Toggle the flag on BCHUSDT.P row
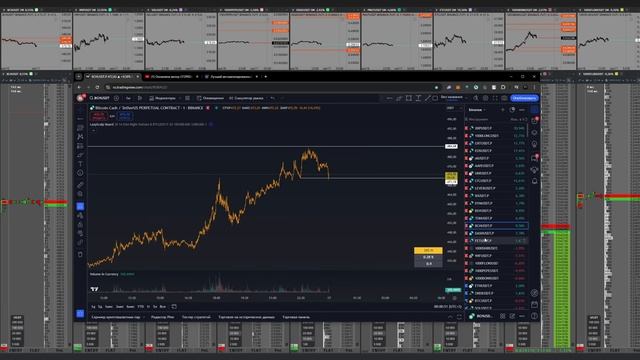This screenshot has height=360, width=640. [467, 226]
